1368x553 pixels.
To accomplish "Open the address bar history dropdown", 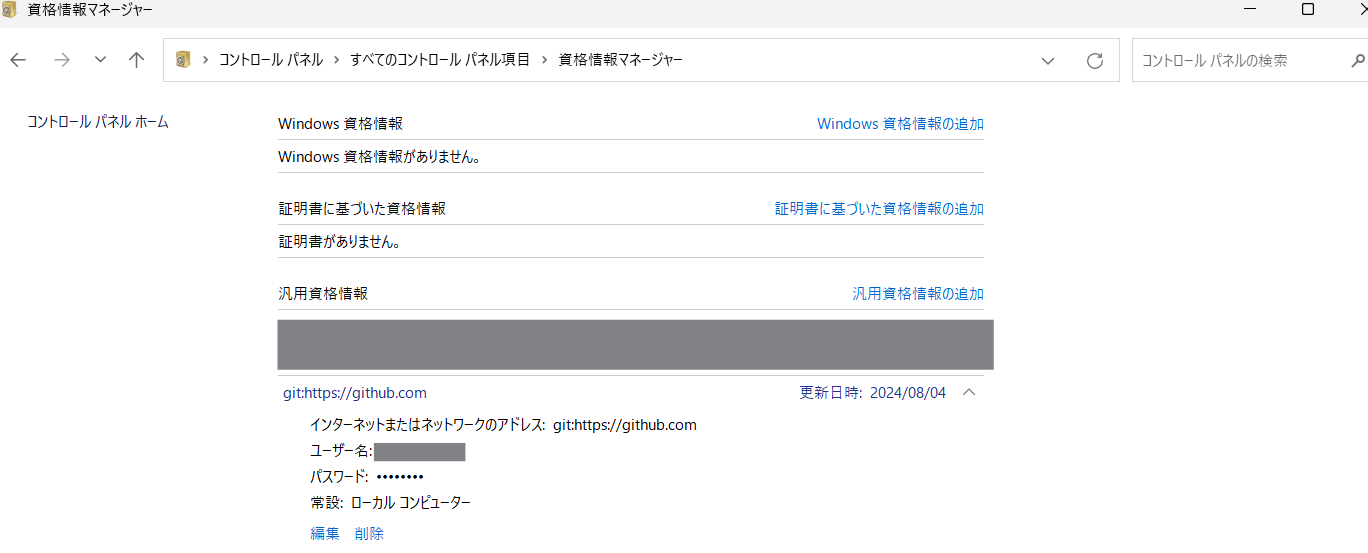I will coord(1048,61).
